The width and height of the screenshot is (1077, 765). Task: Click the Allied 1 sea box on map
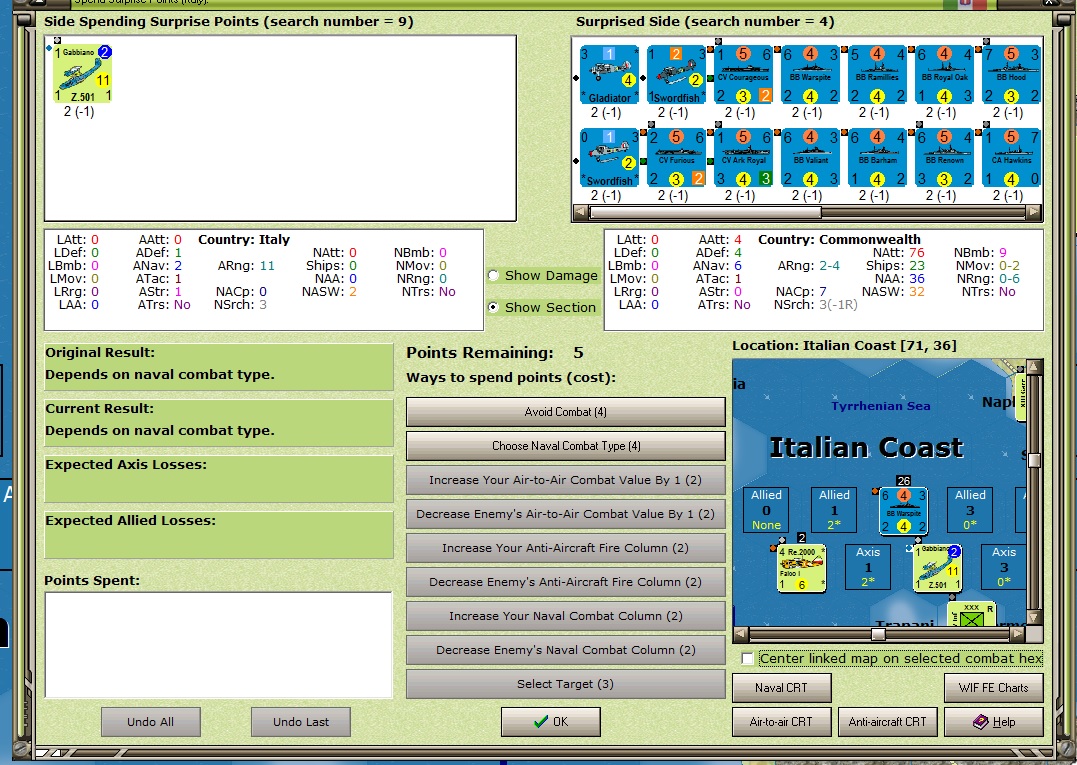point(834,510)
